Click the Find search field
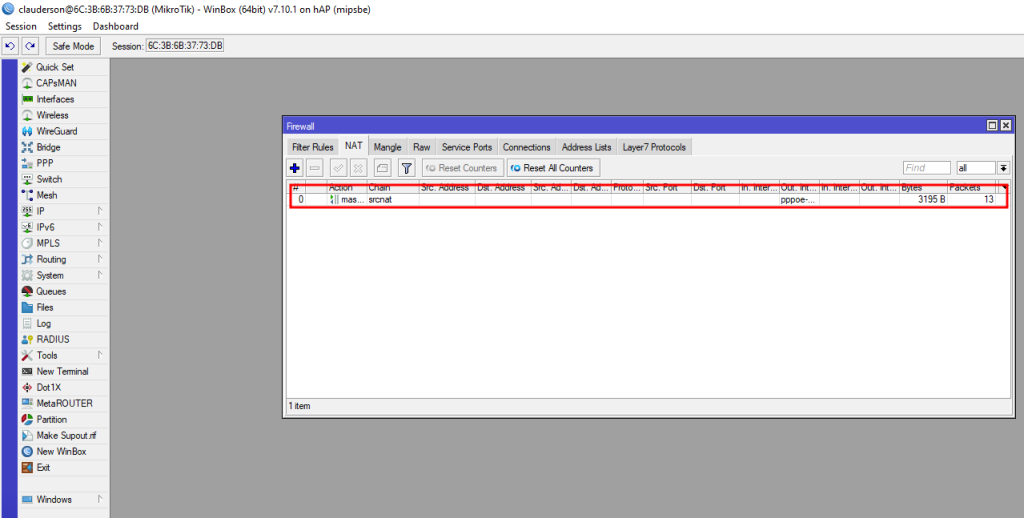This screenshot has height=518, width=1024. click(x=927, y=168)
